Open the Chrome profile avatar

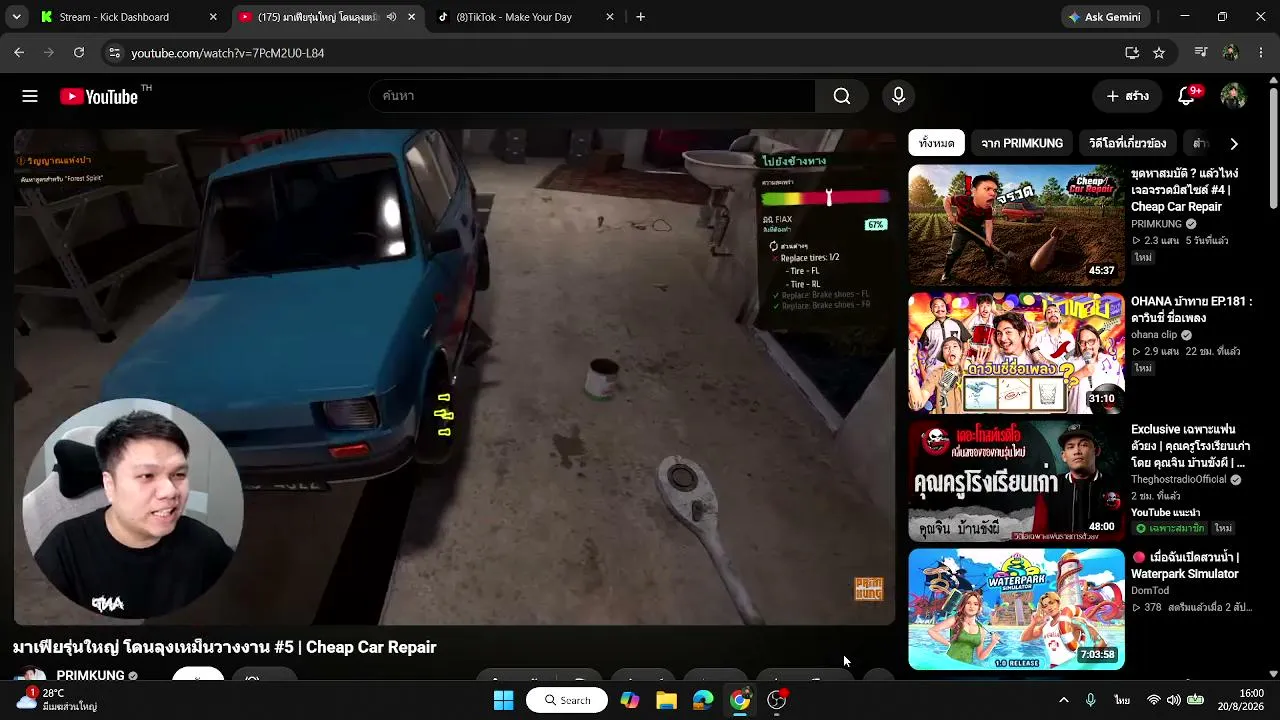click(1231, 53)
